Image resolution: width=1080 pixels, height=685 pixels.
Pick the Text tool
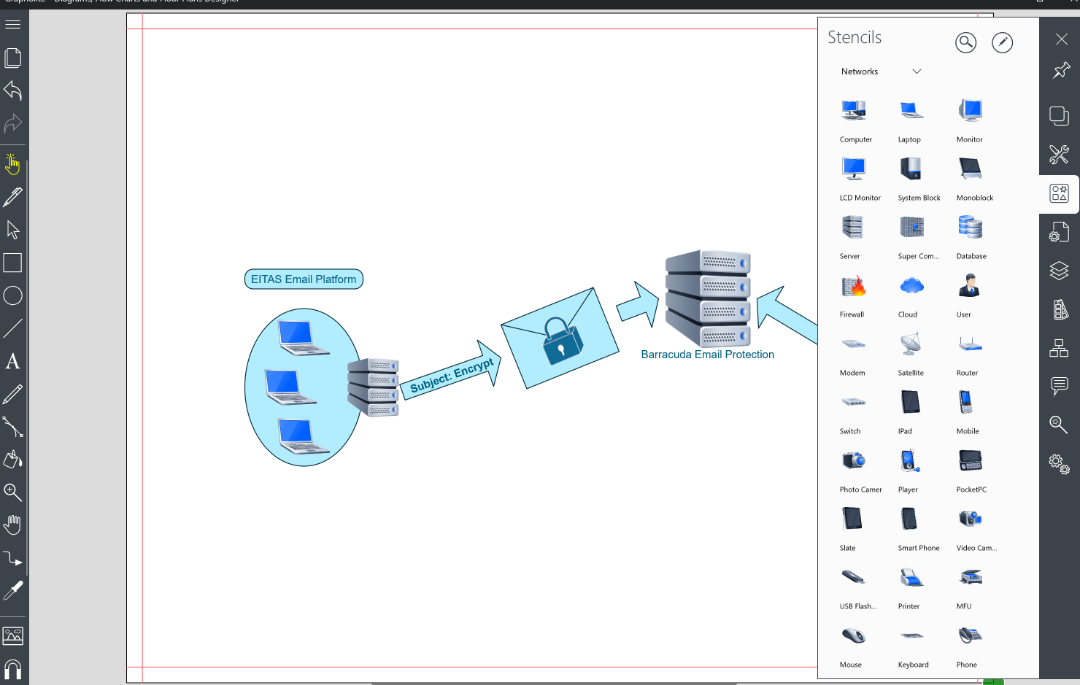click(13, 361)
